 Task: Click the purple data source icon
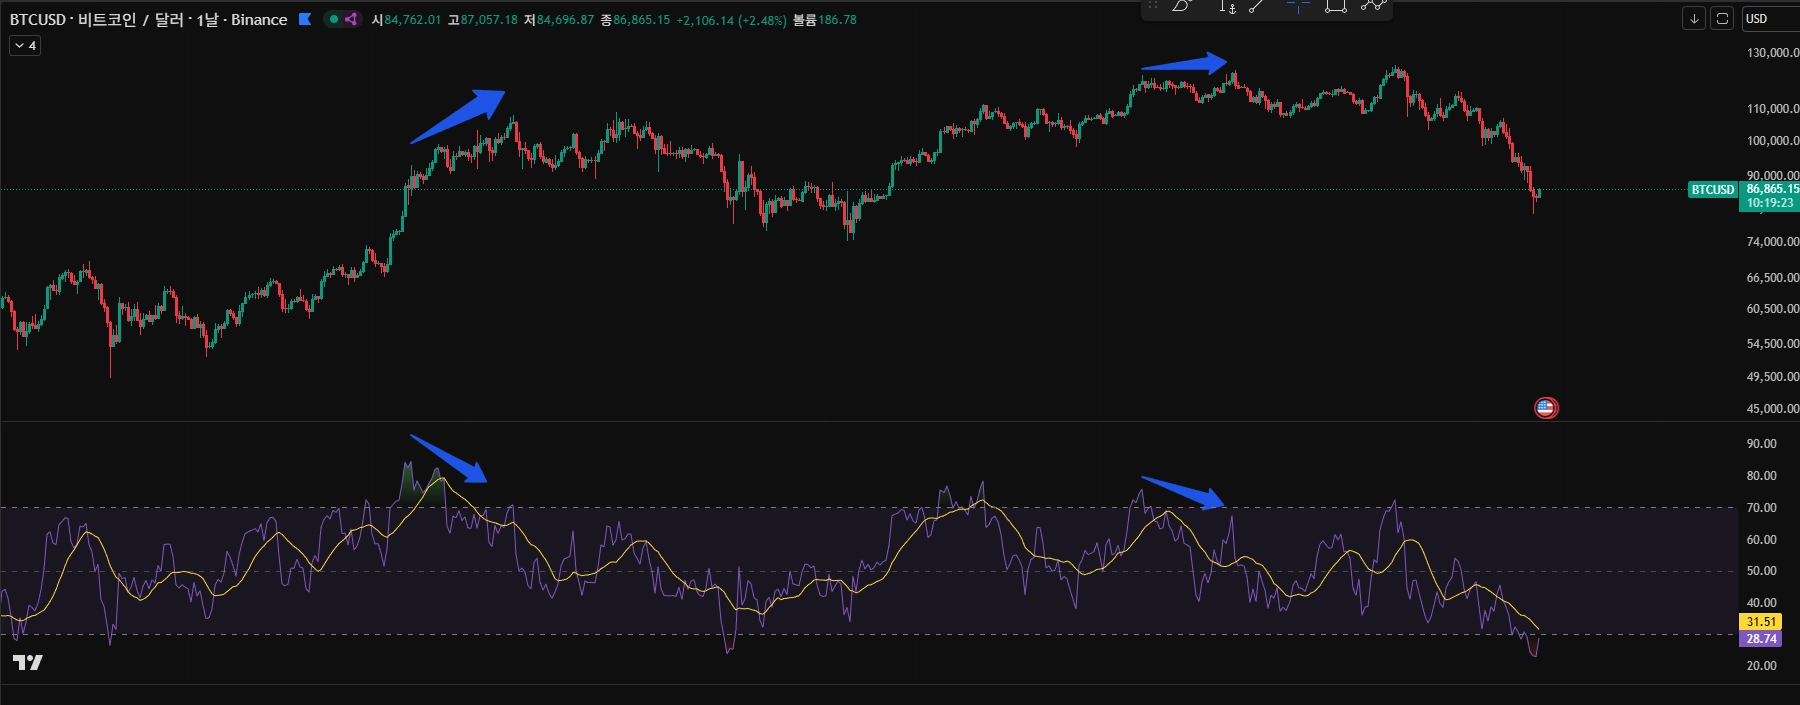pos(351,19)
